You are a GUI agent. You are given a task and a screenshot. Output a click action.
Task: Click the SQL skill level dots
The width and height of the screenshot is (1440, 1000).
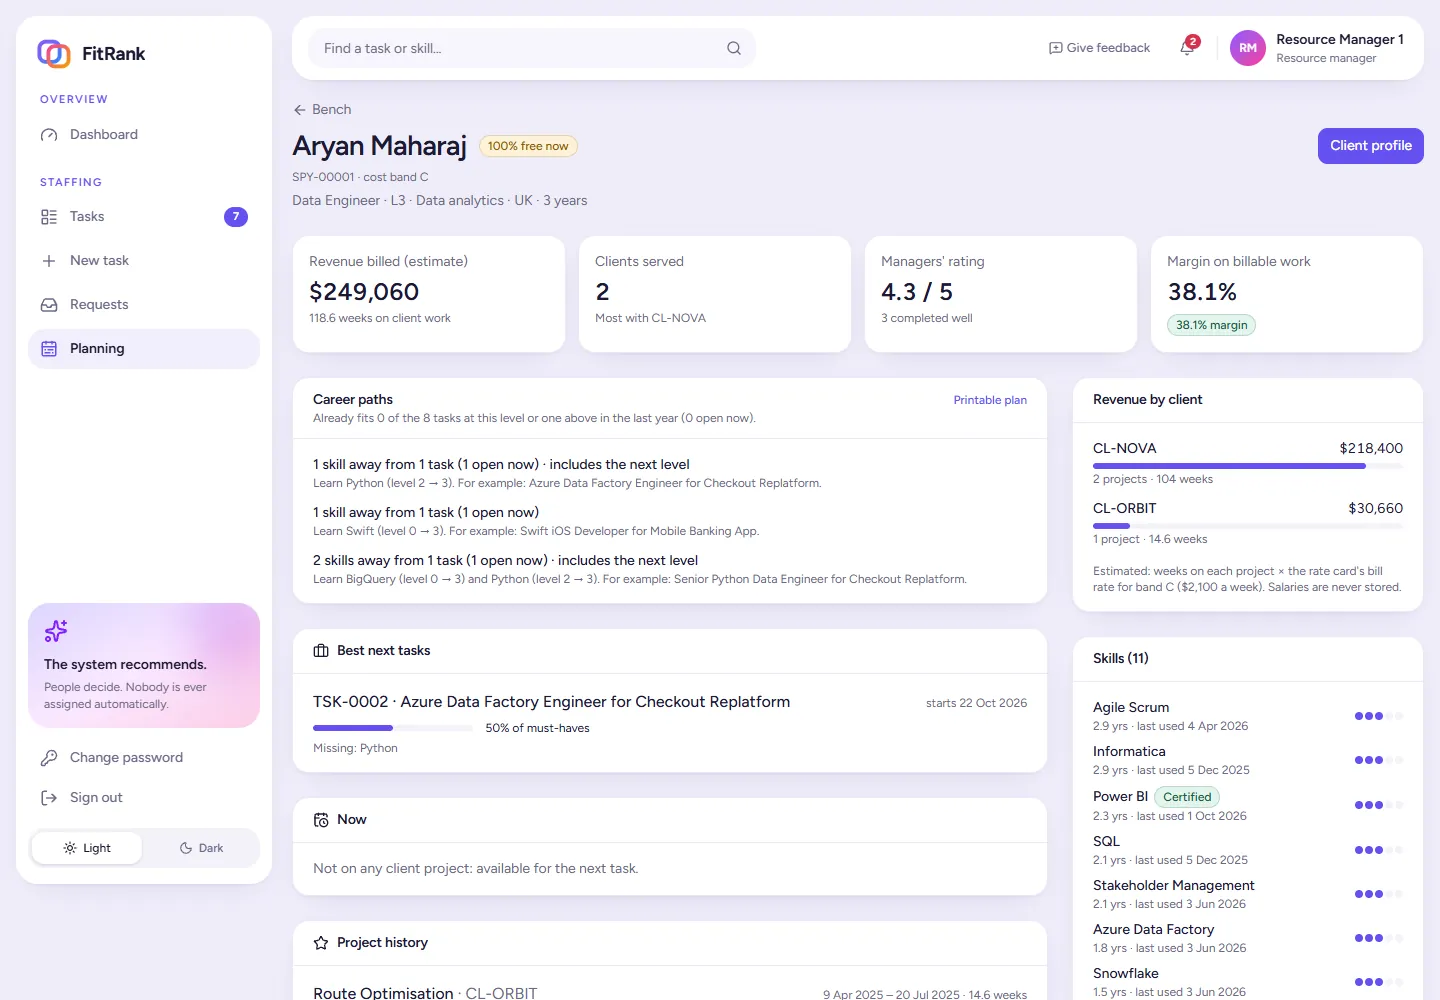tap(1379, 850)
